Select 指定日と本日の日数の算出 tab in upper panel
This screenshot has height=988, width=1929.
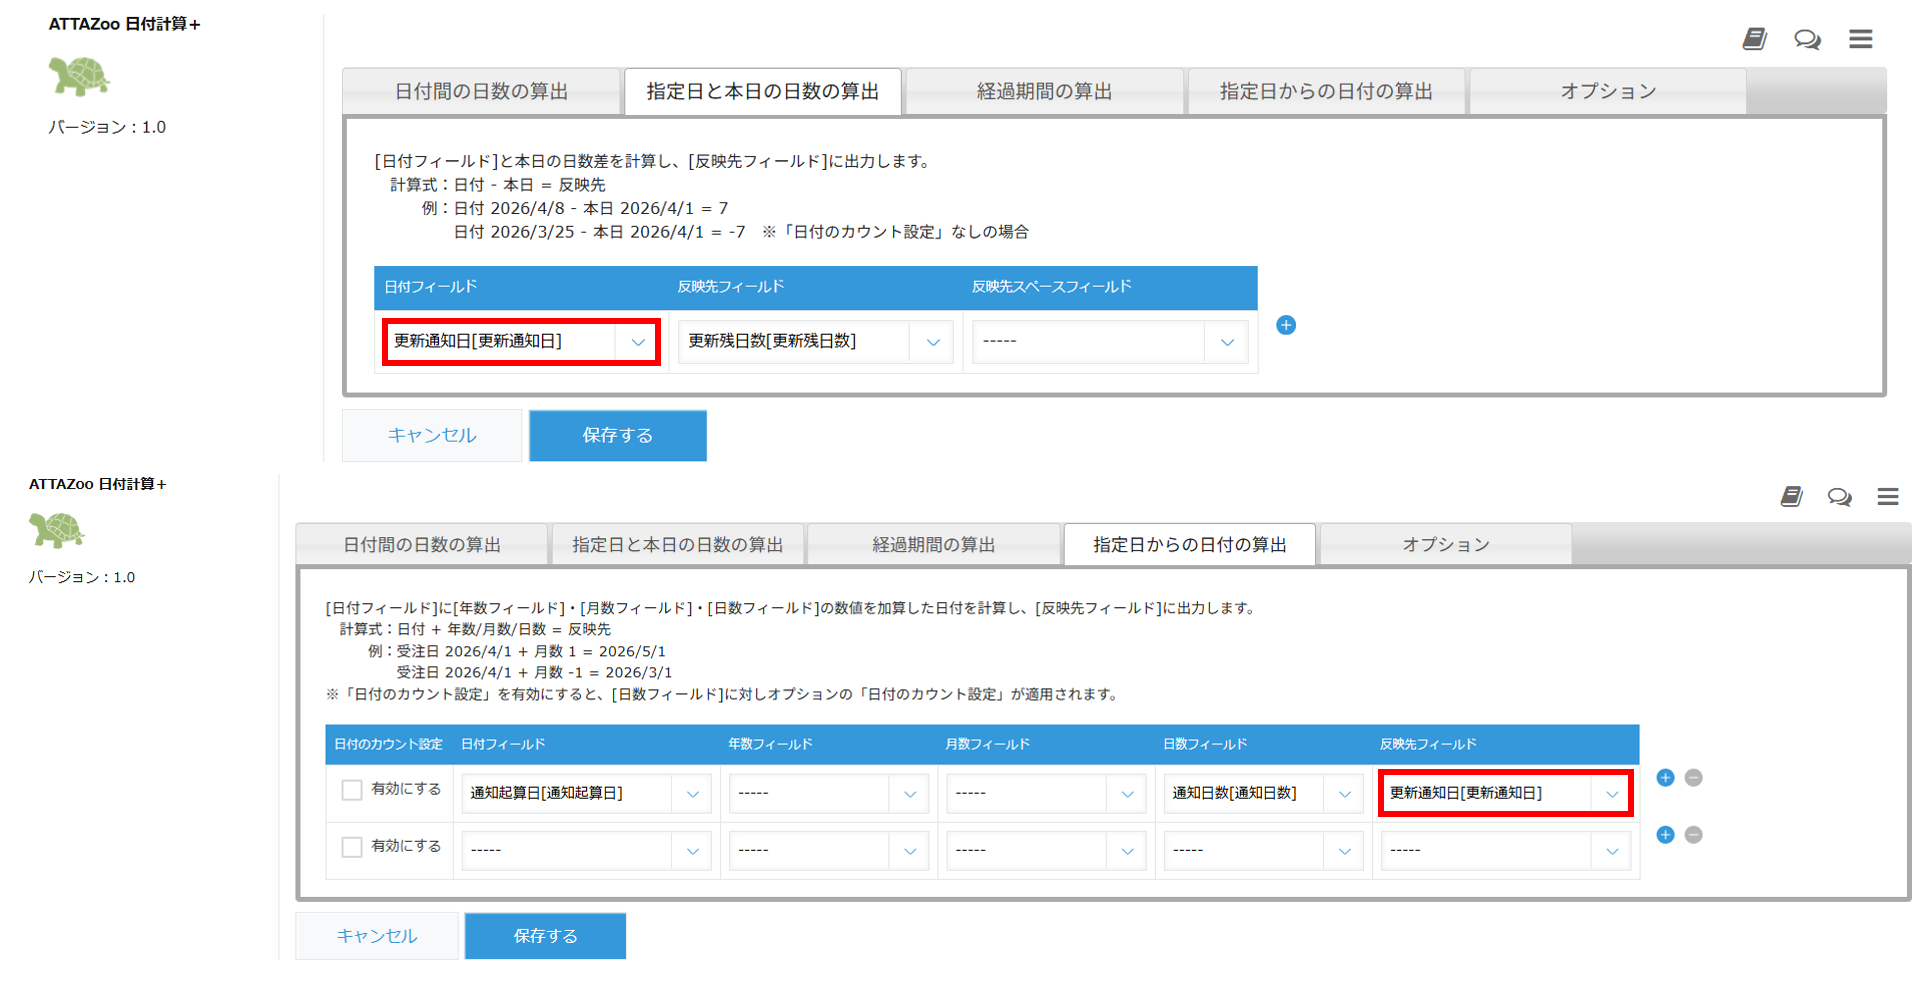[x=763, y=92]
